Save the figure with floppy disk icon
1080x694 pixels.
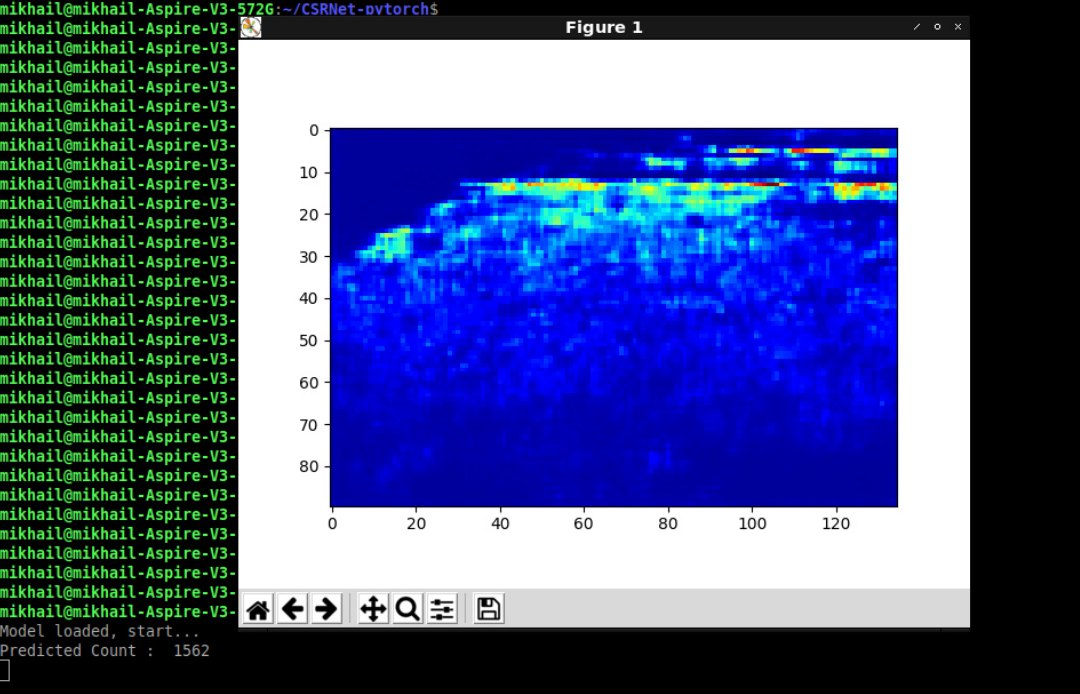(x=488, y=608)
